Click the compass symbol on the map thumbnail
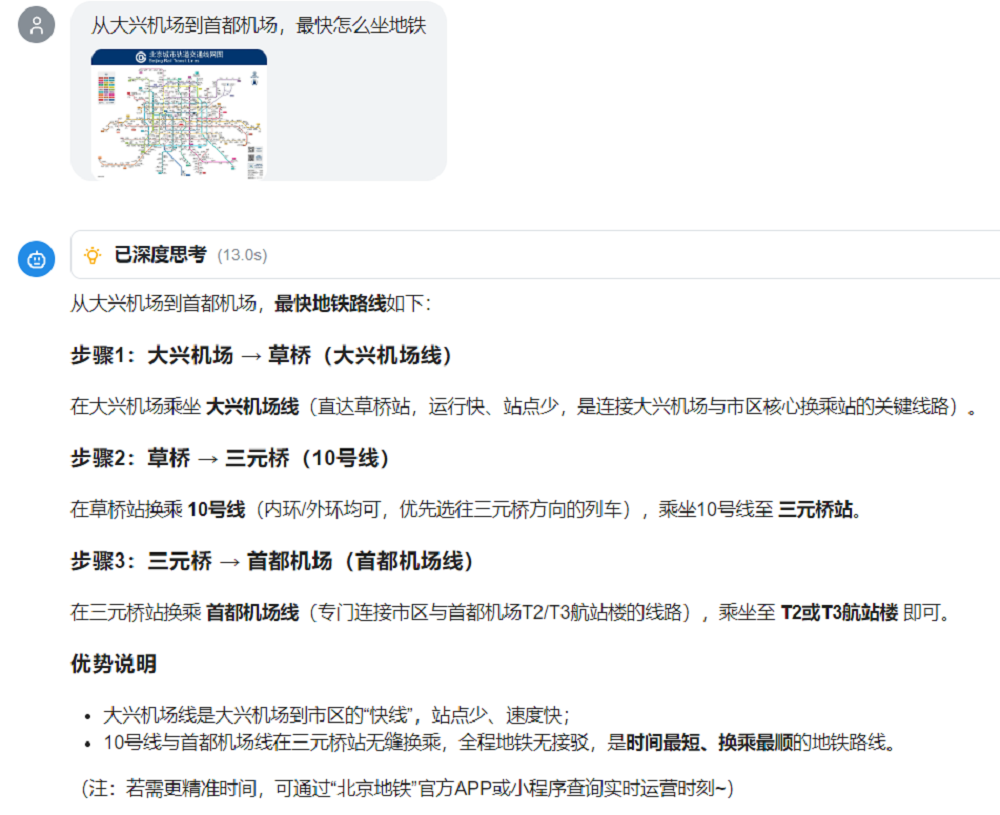Image resolution: width=1000 pixels, height=815 pixels. pyautogui.click(x=254, y=79)
